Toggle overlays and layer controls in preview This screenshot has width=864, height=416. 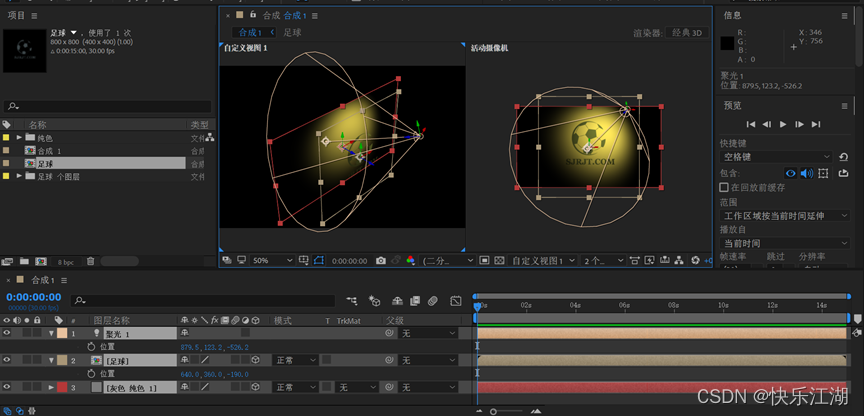tap(823, 174)
